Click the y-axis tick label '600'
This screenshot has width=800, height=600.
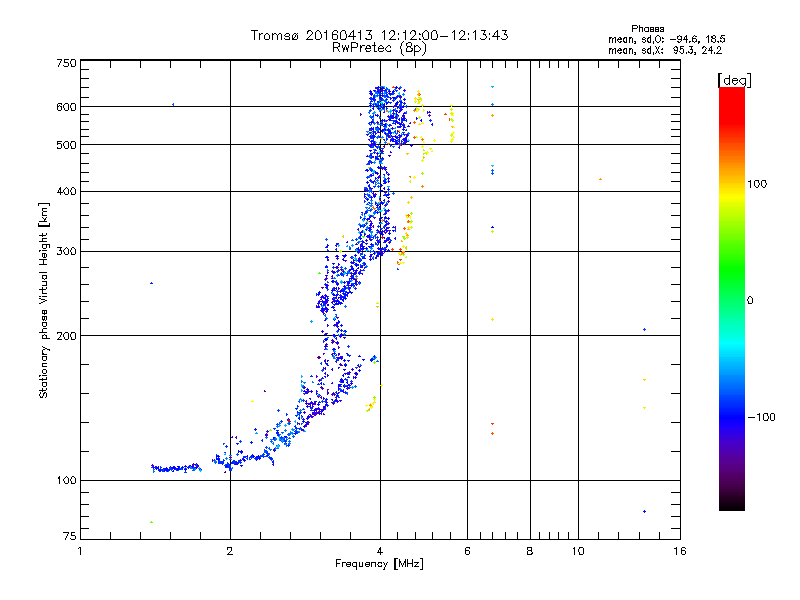coord(66,107)
